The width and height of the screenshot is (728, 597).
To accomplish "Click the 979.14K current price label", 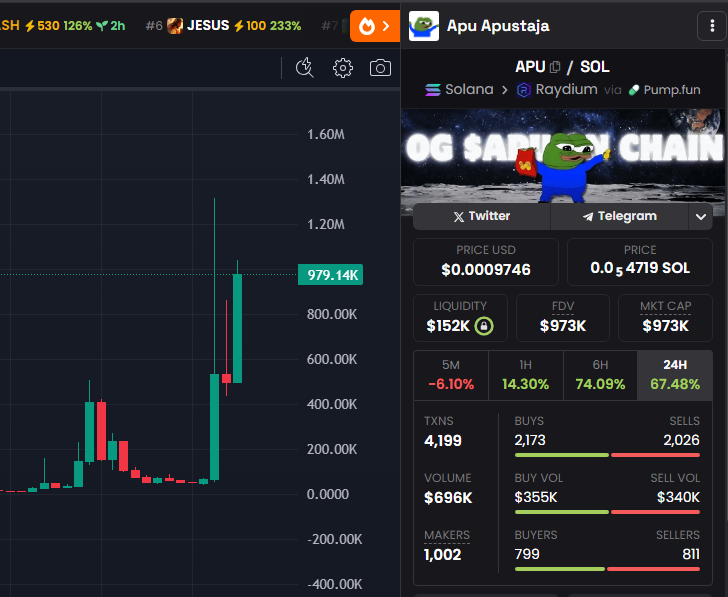I will 331,275.
